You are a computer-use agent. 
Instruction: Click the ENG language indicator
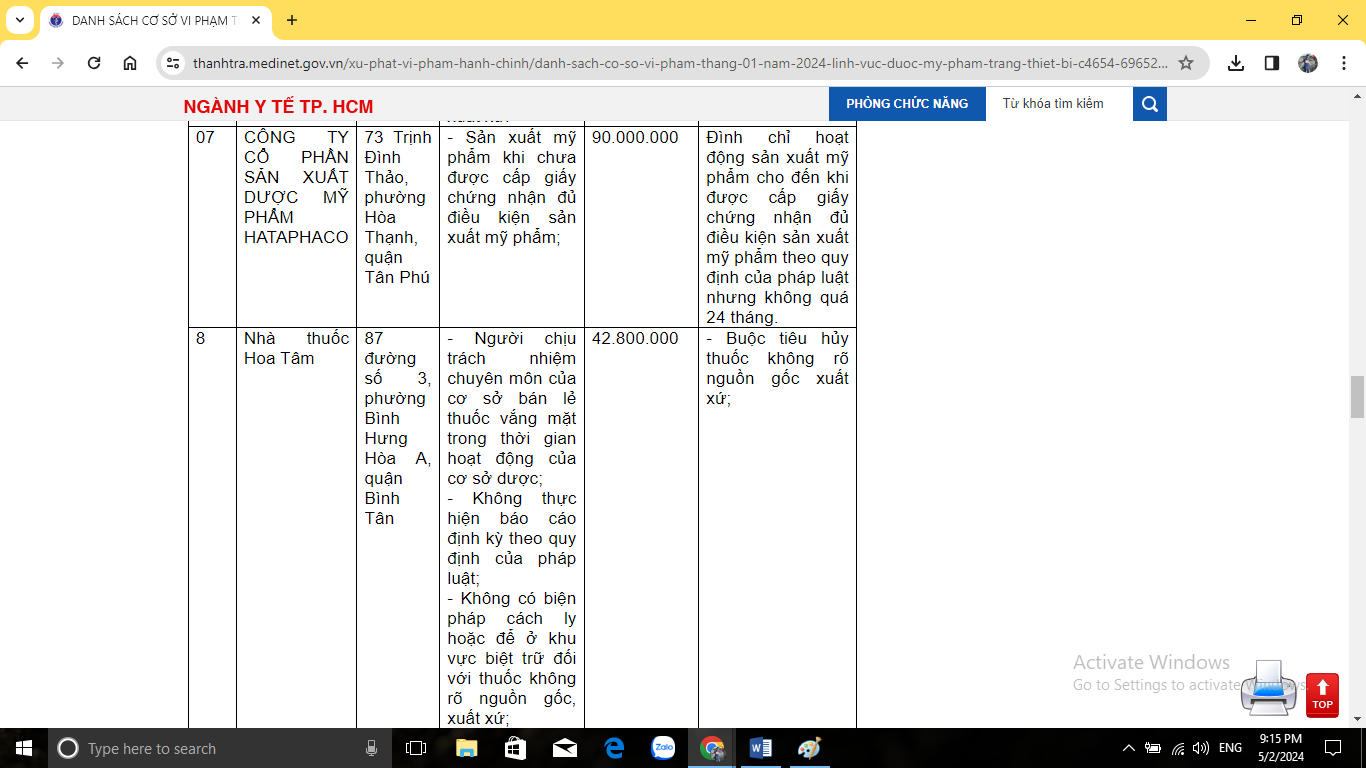click(1231, 748)
